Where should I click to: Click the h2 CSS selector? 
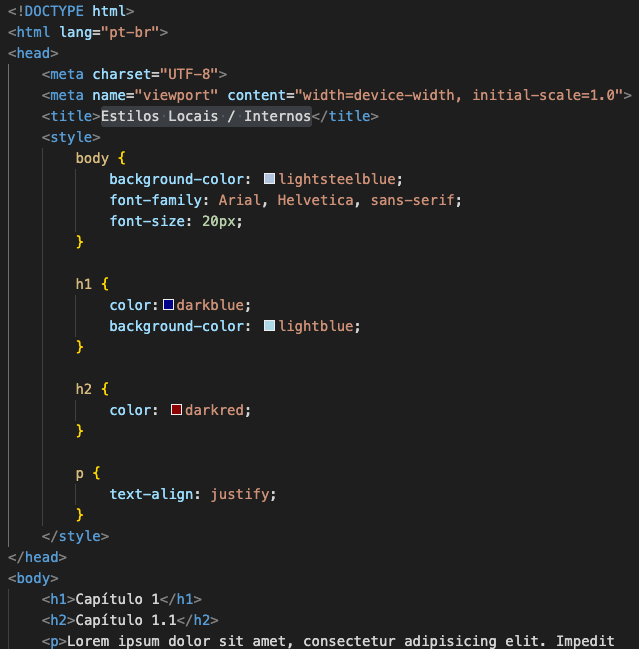[84, 389]
